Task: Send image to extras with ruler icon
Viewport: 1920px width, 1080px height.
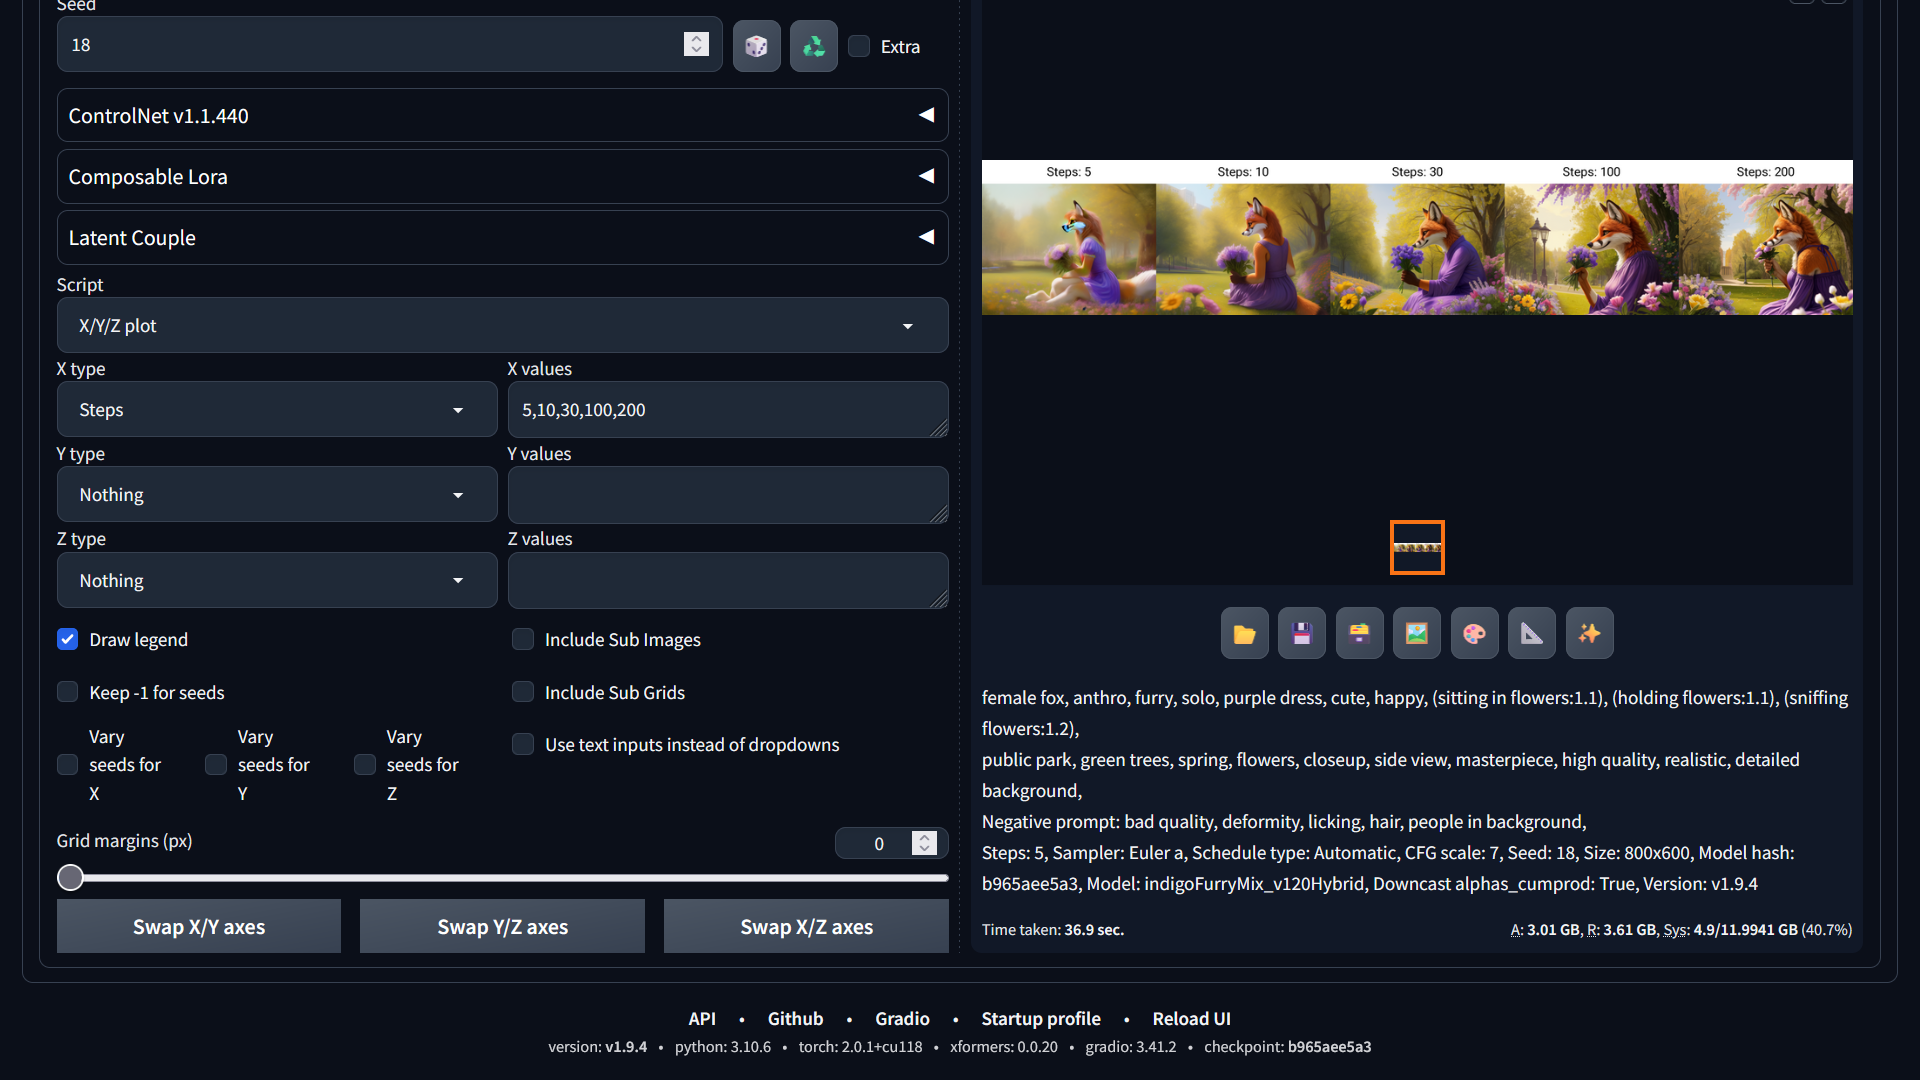Action: pos(1531,634)
